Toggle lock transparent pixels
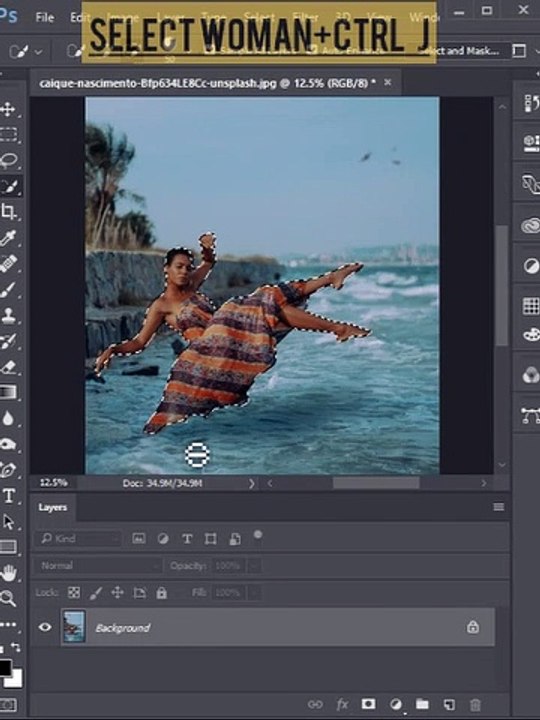The width and height of the screenshot is (540, 720). (x=74, y=592)
